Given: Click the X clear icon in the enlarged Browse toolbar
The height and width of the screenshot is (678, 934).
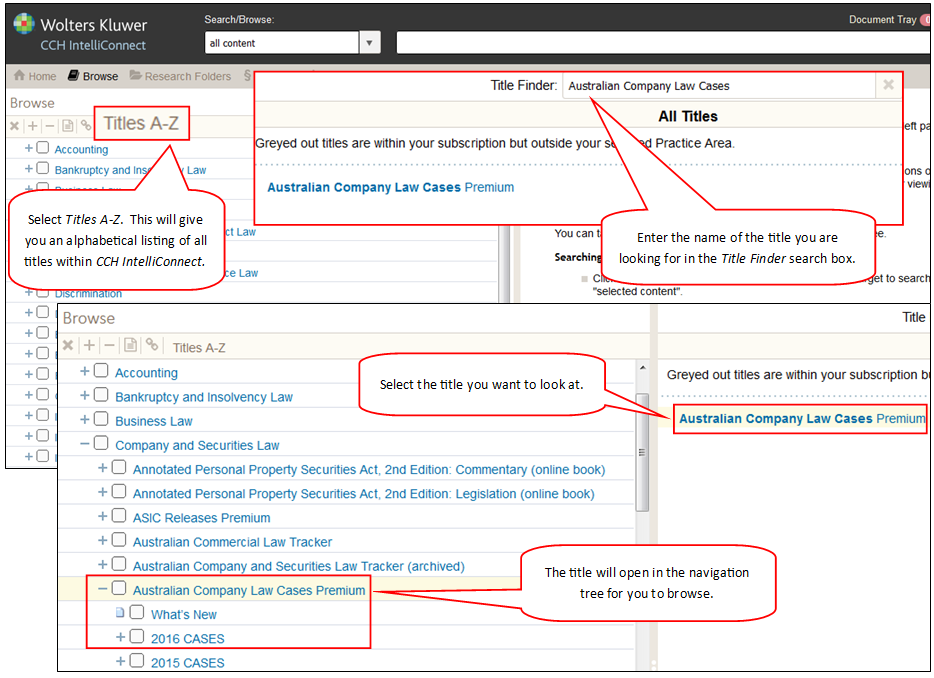Looking at the screenshot, I should coord(68,346).
